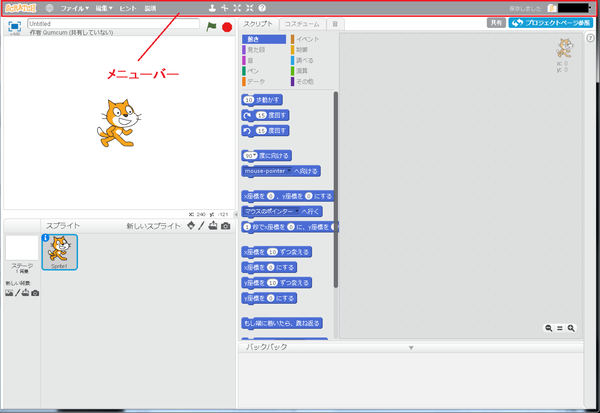Switch stage to full screen mode
This screenshot has height=413, width=600.
(15, 26)
